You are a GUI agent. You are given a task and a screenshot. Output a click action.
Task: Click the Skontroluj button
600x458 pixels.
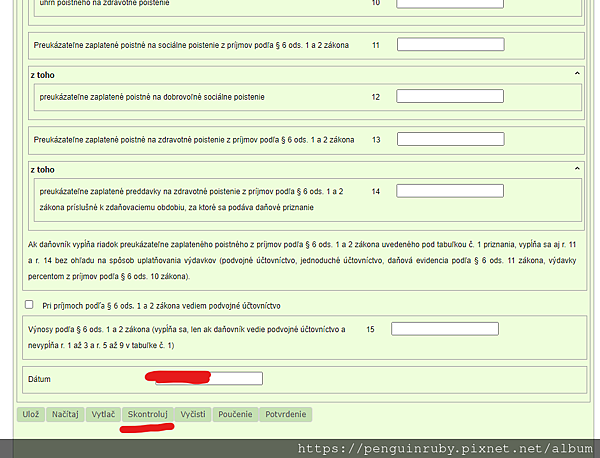(x=147, y=414)
